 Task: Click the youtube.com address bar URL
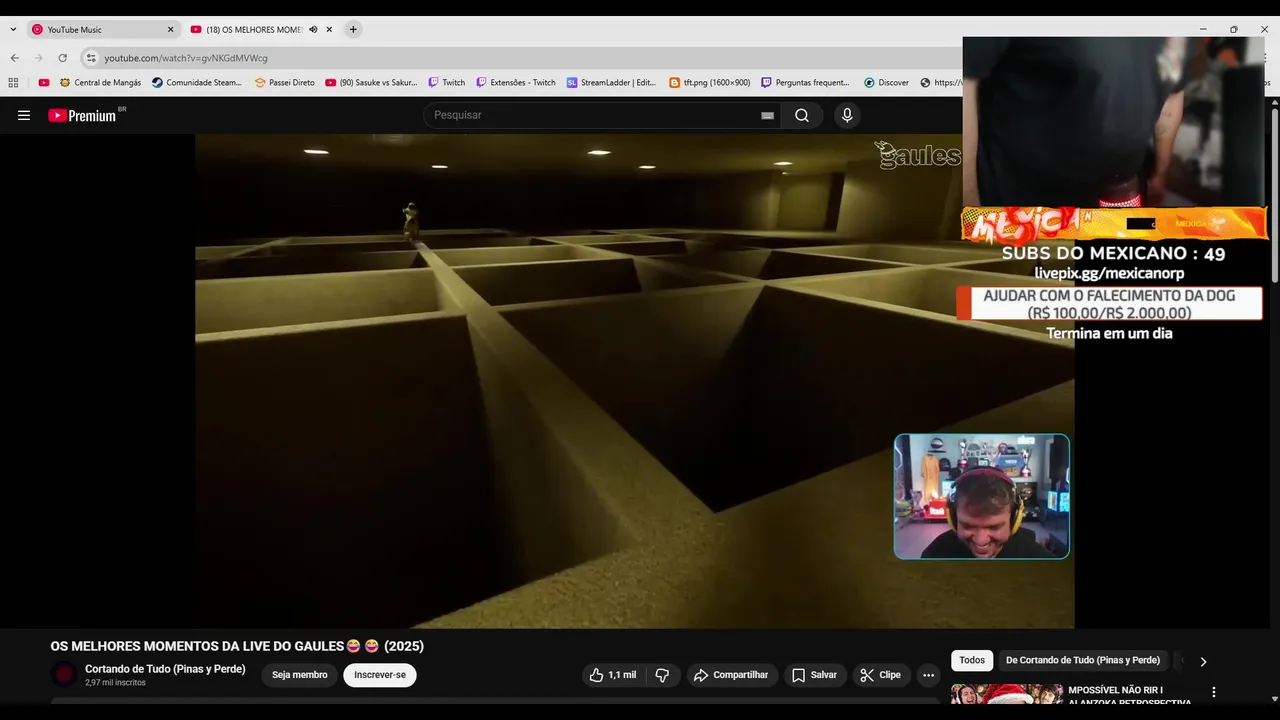(x=186, y=58)
